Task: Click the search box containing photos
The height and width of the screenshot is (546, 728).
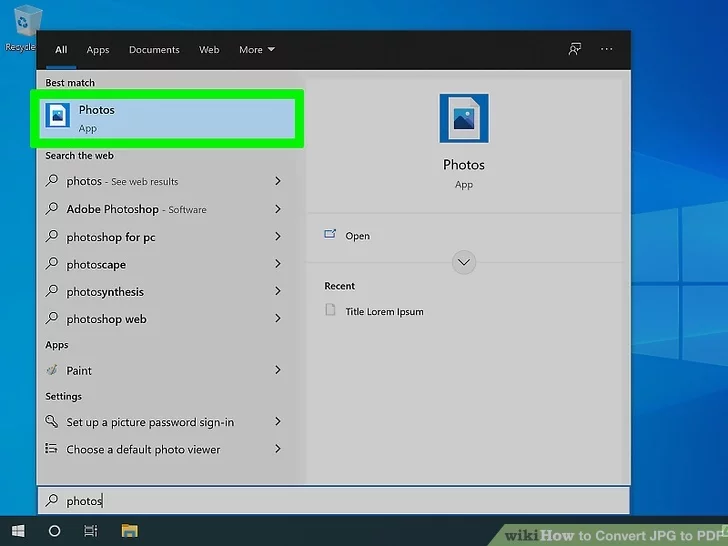Action: click(333, 500)
